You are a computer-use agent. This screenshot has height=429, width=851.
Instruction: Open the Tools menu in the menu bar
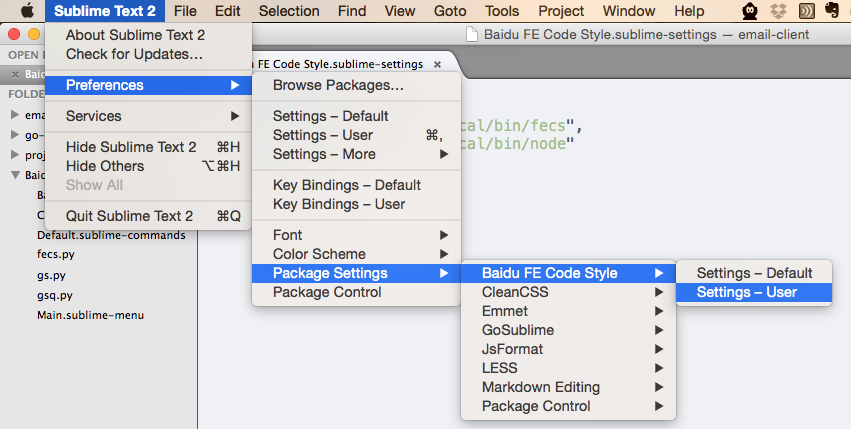(x=502, y=11)
